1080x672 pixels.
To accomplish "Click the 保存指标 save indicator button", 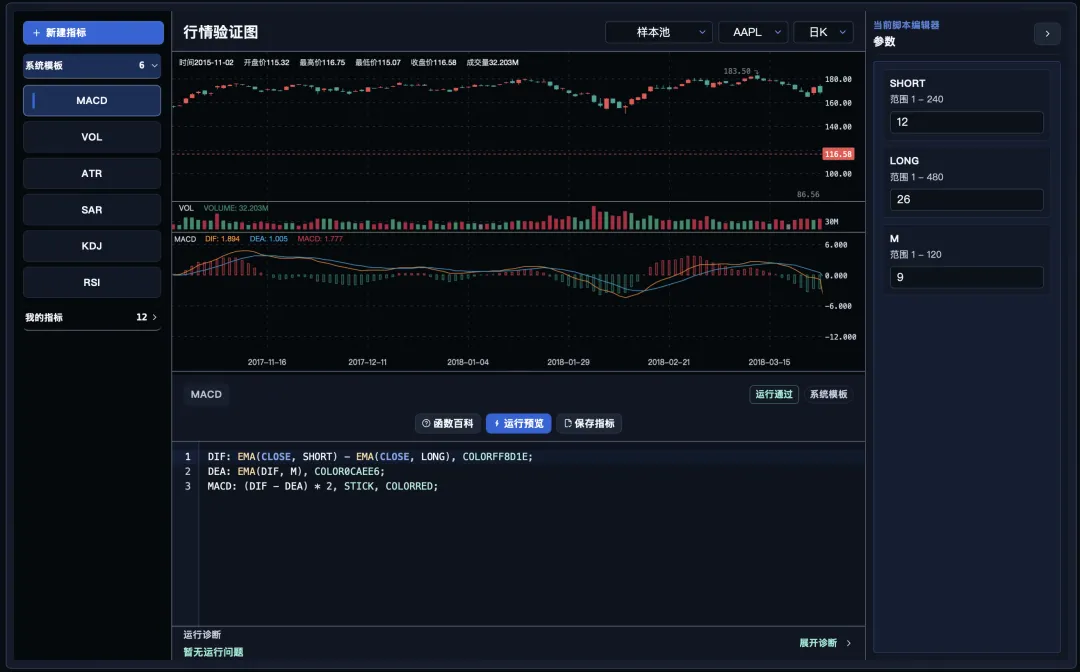I will [589, 423].
